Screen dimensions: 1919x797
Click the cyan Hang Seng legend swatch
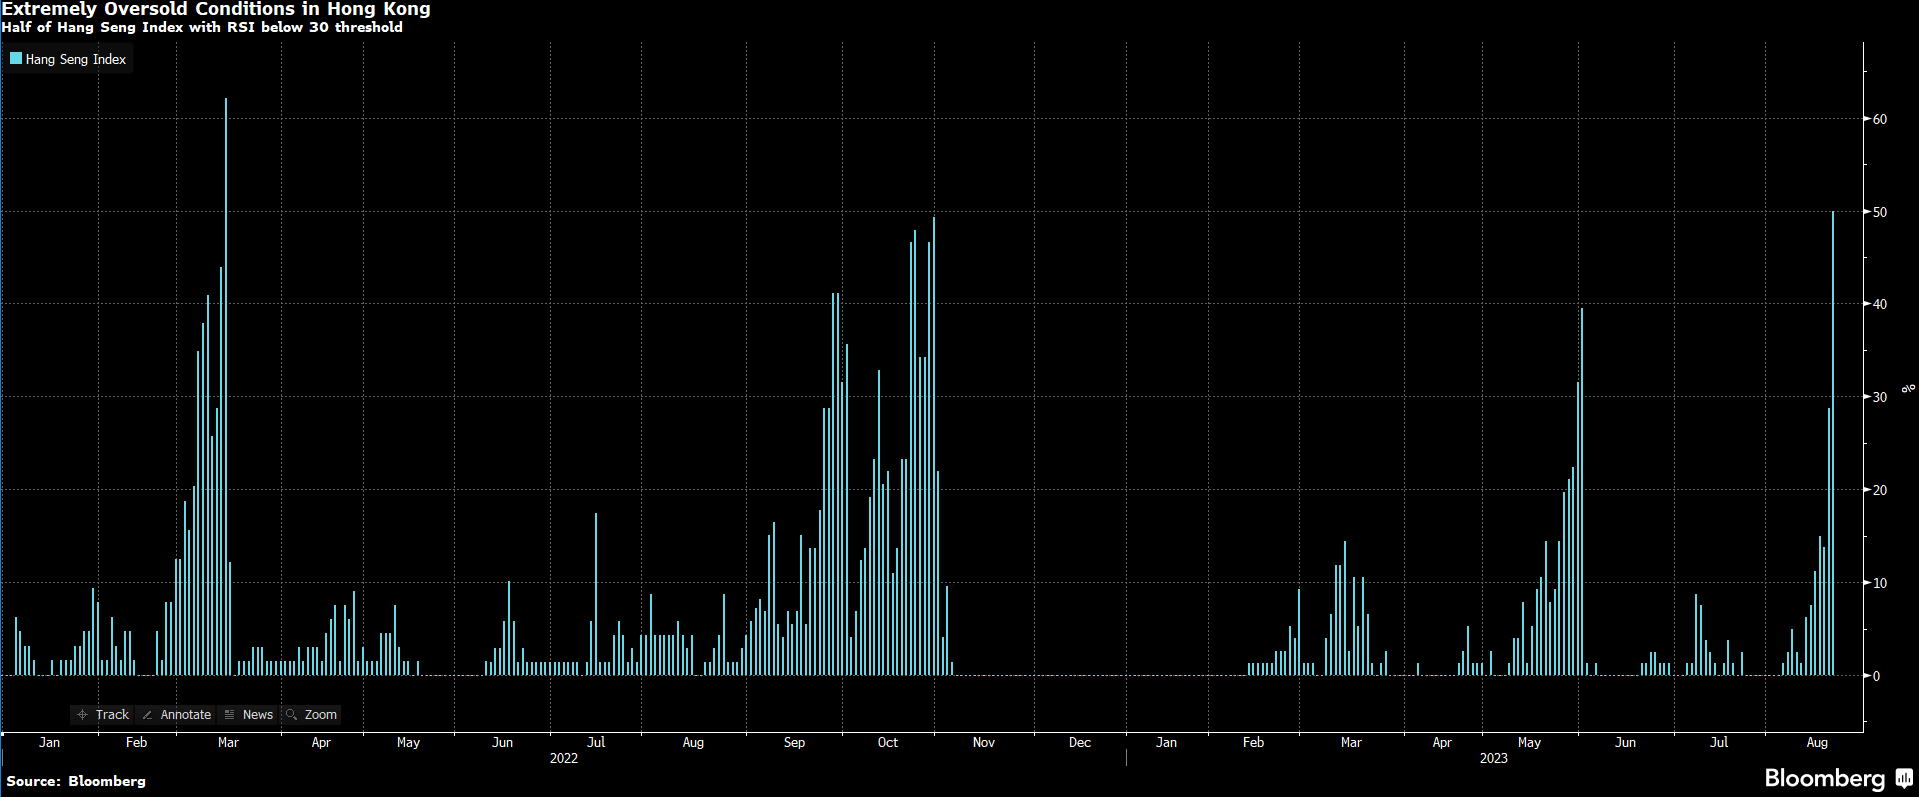coord(16,59)
